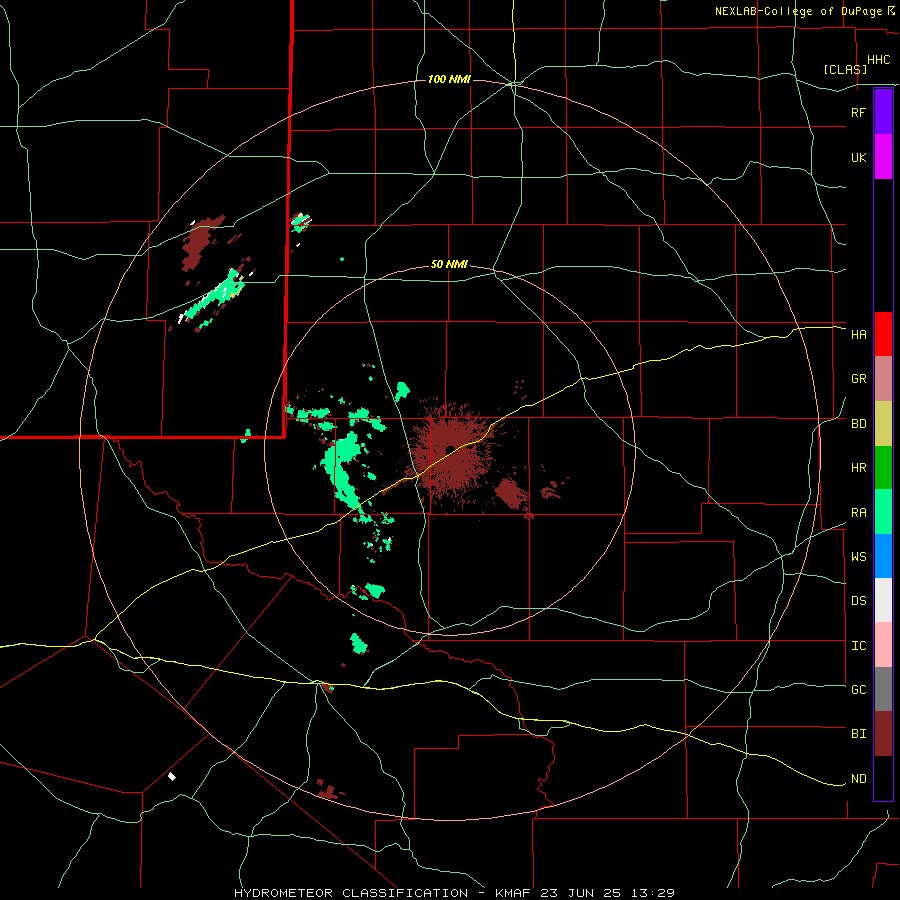Click the '[CLAS]' units label

click(x=845, y=69)
